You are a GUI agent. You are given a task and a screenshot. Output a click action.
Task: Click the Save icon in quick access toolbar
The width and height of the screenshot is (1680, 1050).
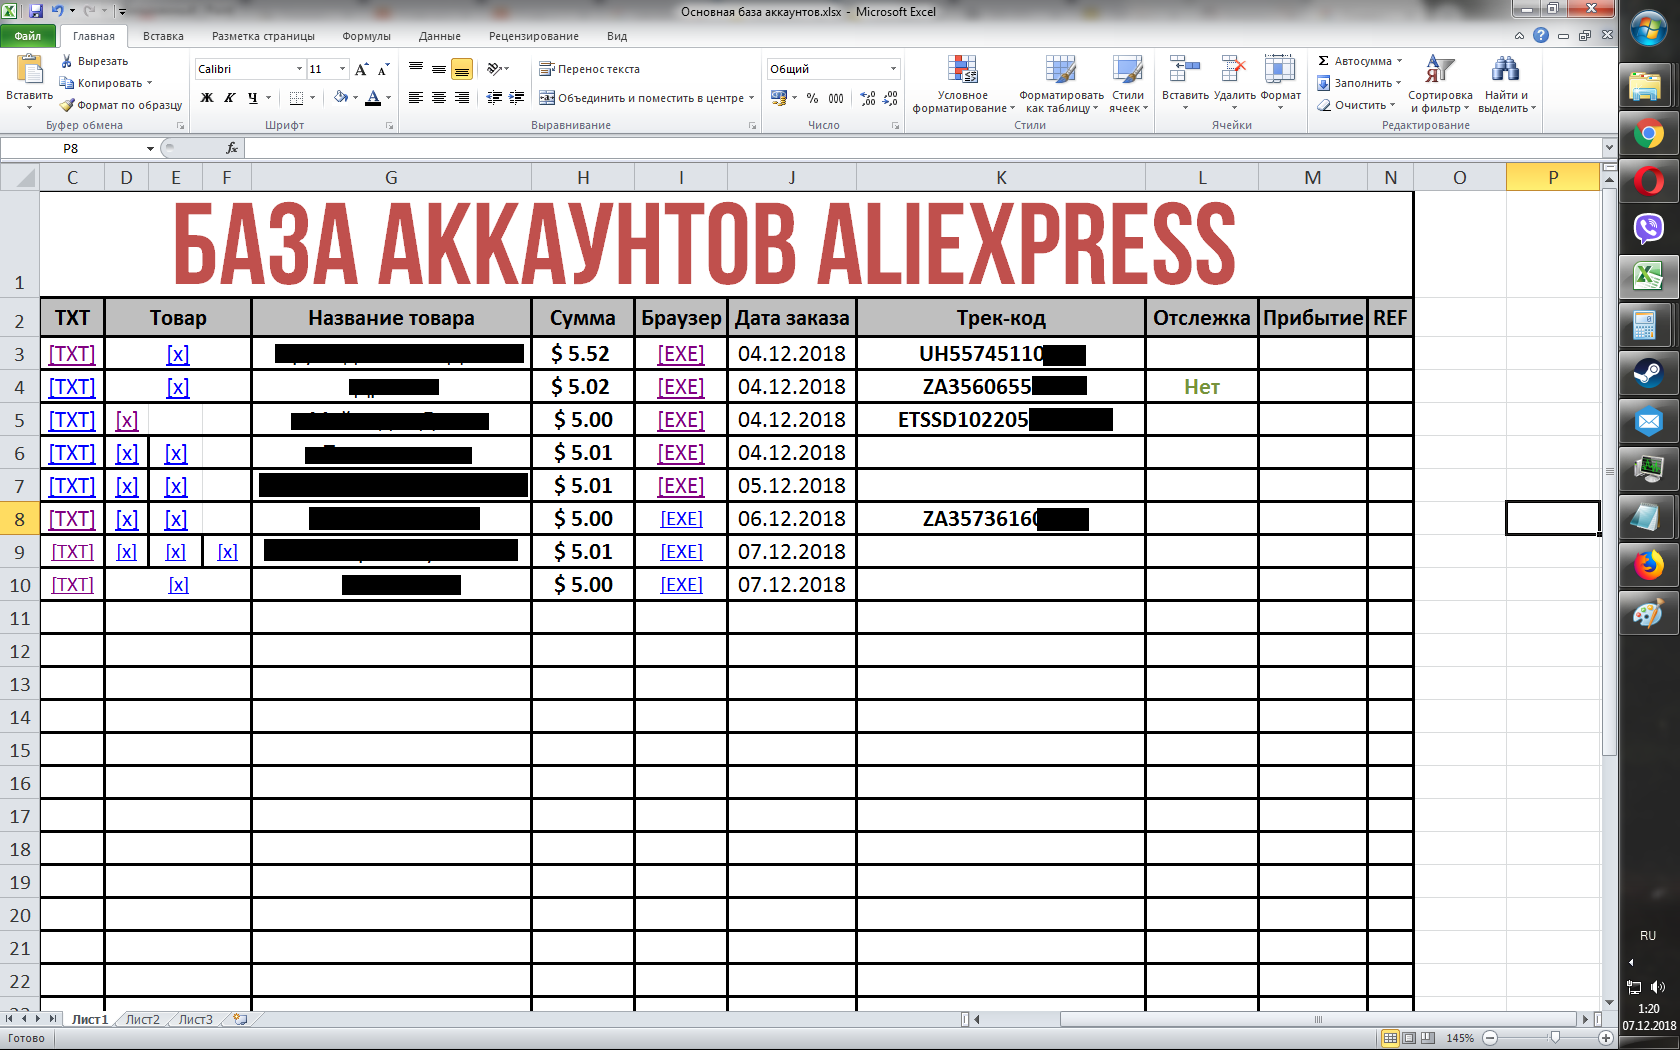pos(36,11)
